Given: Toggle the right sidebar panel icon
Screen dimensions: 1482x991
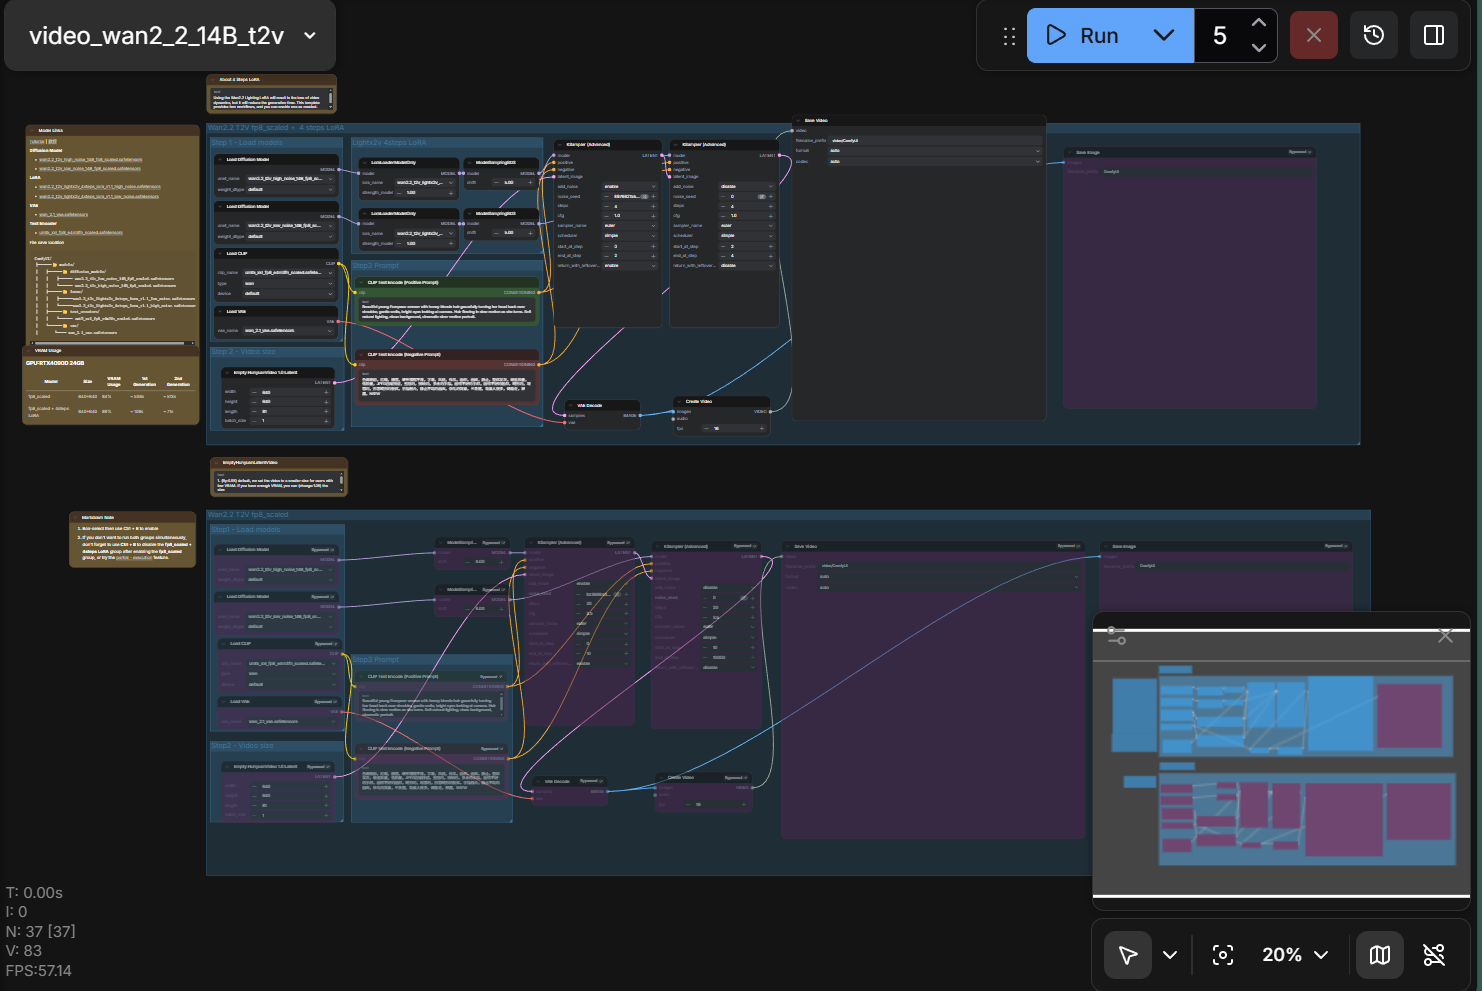Looking at the screenshot, I should pos(1433,35).
